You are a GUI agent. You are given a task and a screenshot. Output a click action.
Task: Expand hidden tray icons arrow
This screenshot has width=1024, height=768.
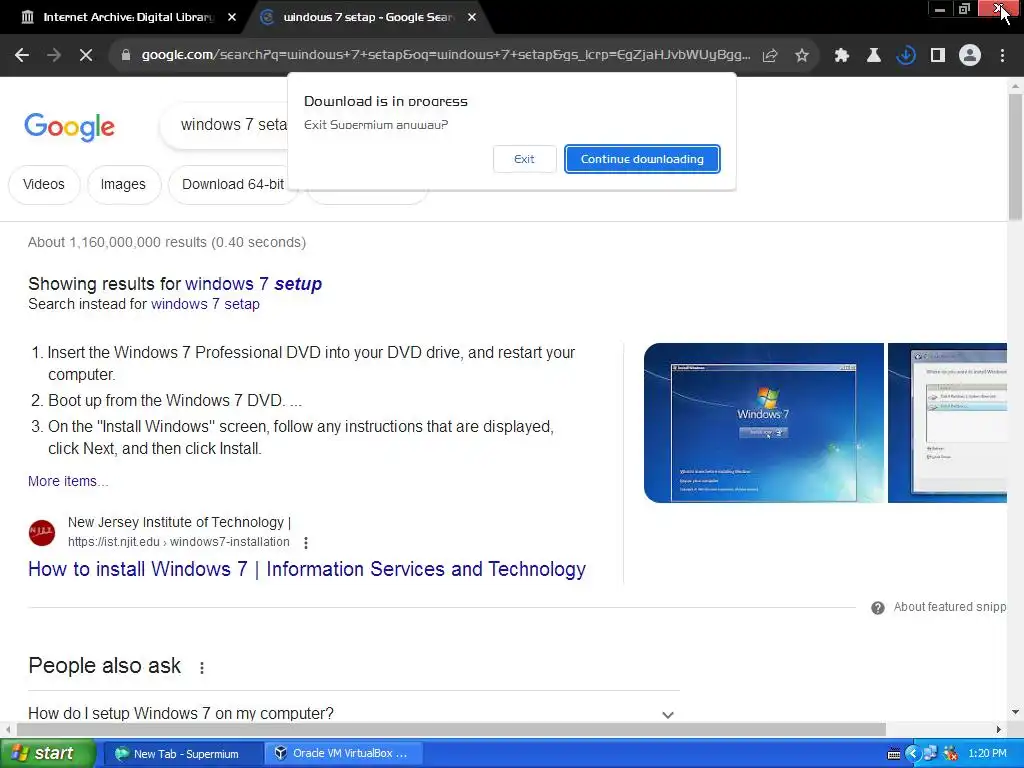912,754
